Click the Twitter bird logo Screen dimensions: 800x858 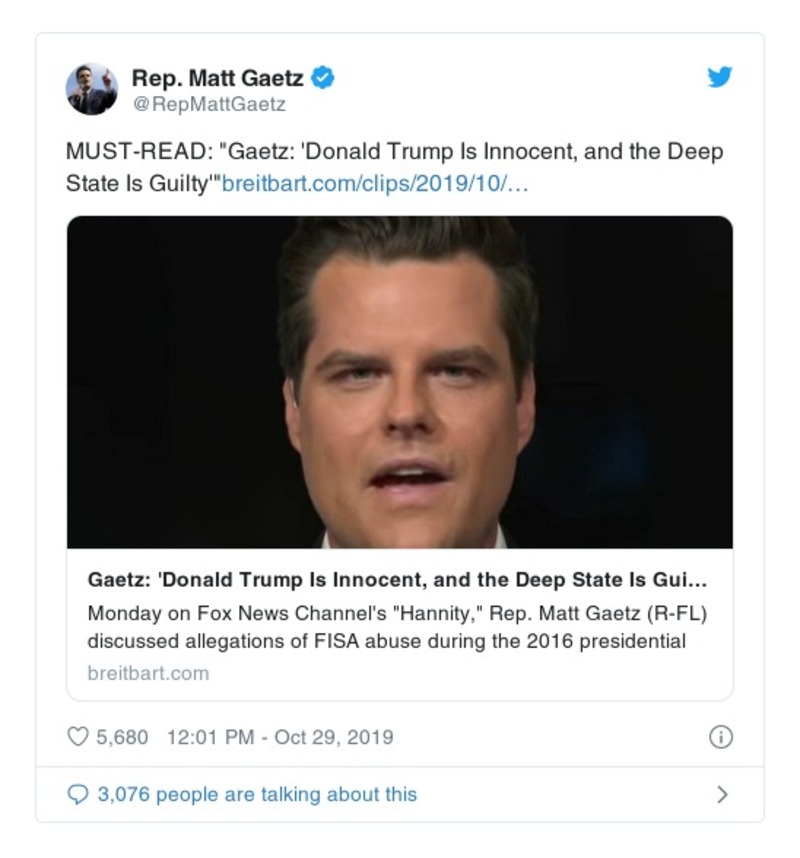718,76
